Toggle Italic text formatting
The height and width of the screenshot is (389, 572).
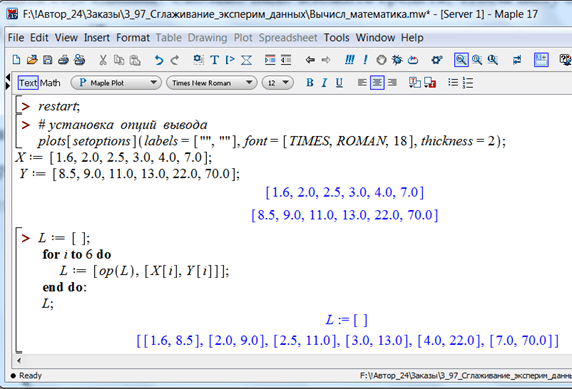pyautogui.click(x=324, y=83)
